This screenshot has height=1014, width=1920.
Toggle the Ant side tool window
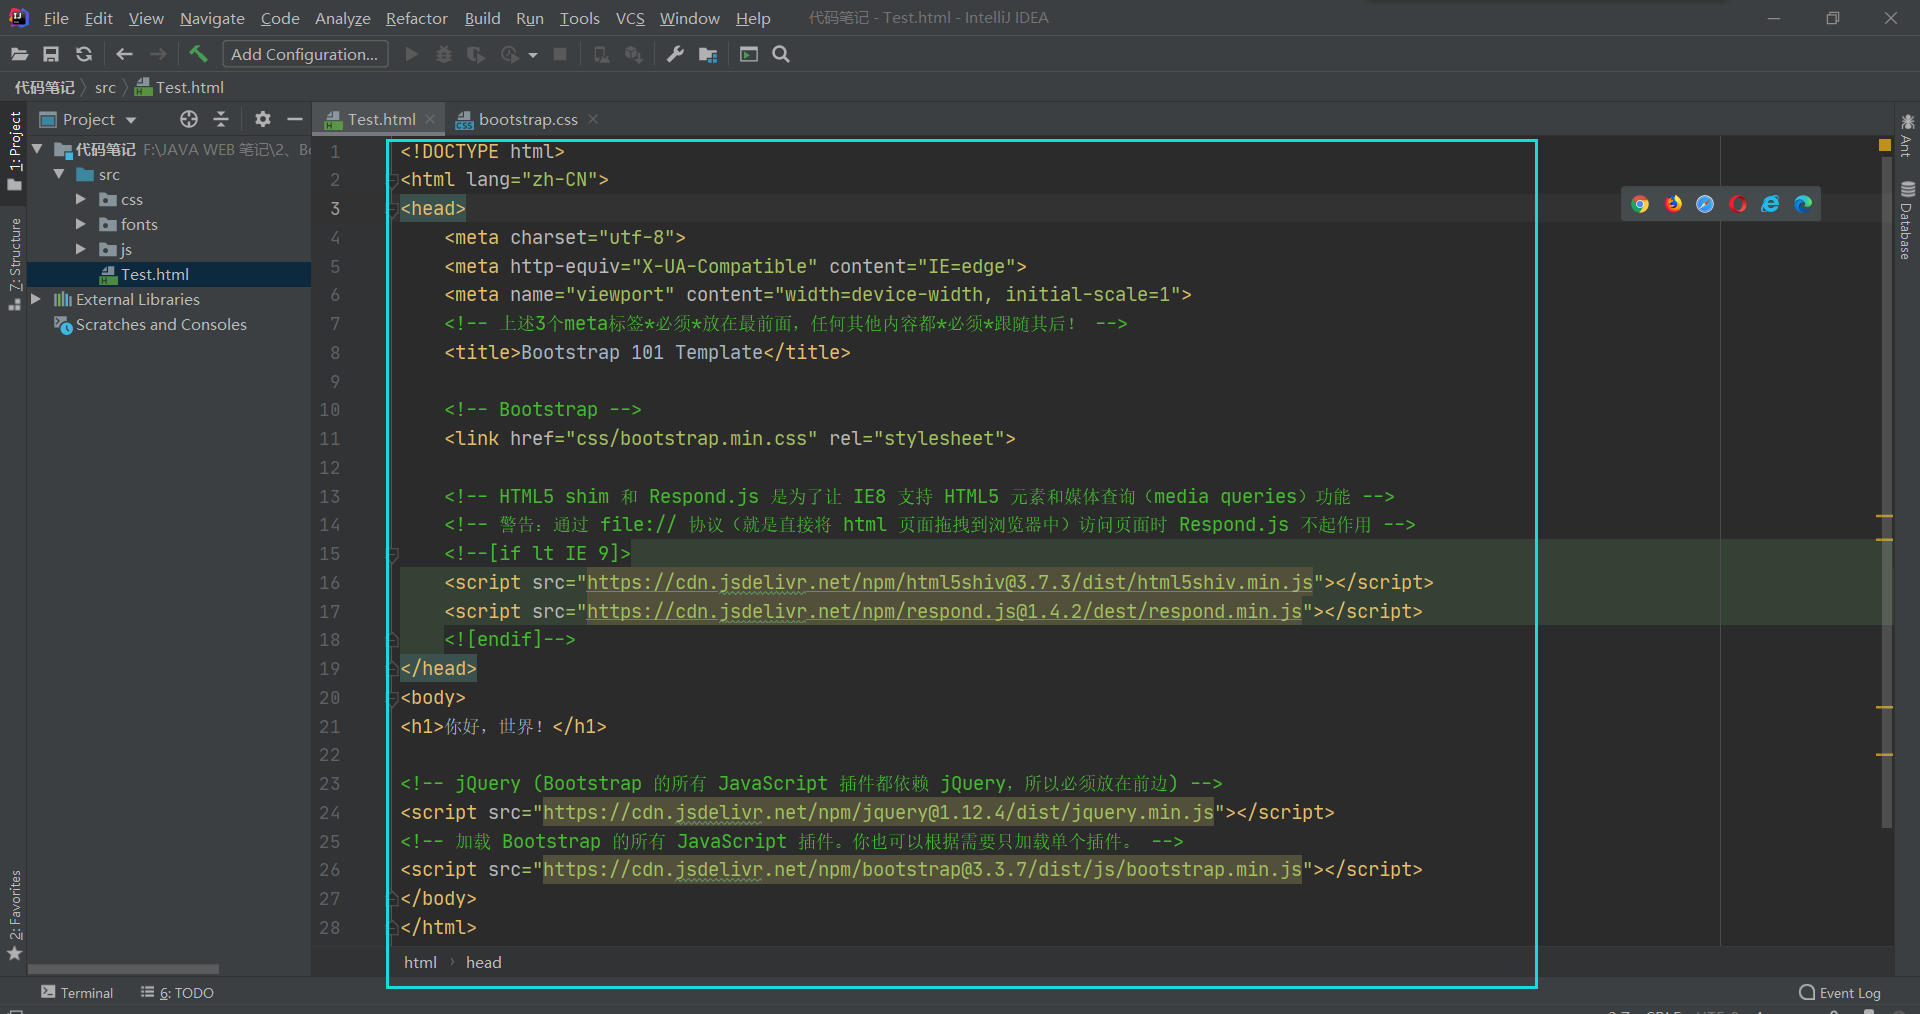[x=1907, y=136]
